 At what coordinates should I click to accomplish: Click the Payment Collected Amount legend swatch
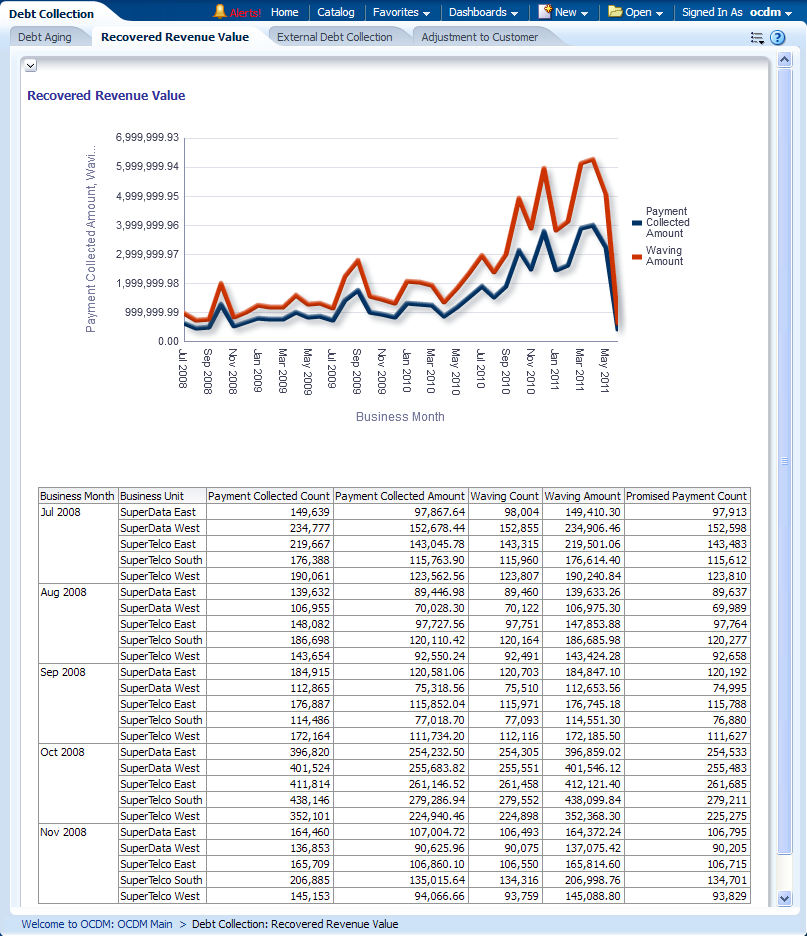637,223
